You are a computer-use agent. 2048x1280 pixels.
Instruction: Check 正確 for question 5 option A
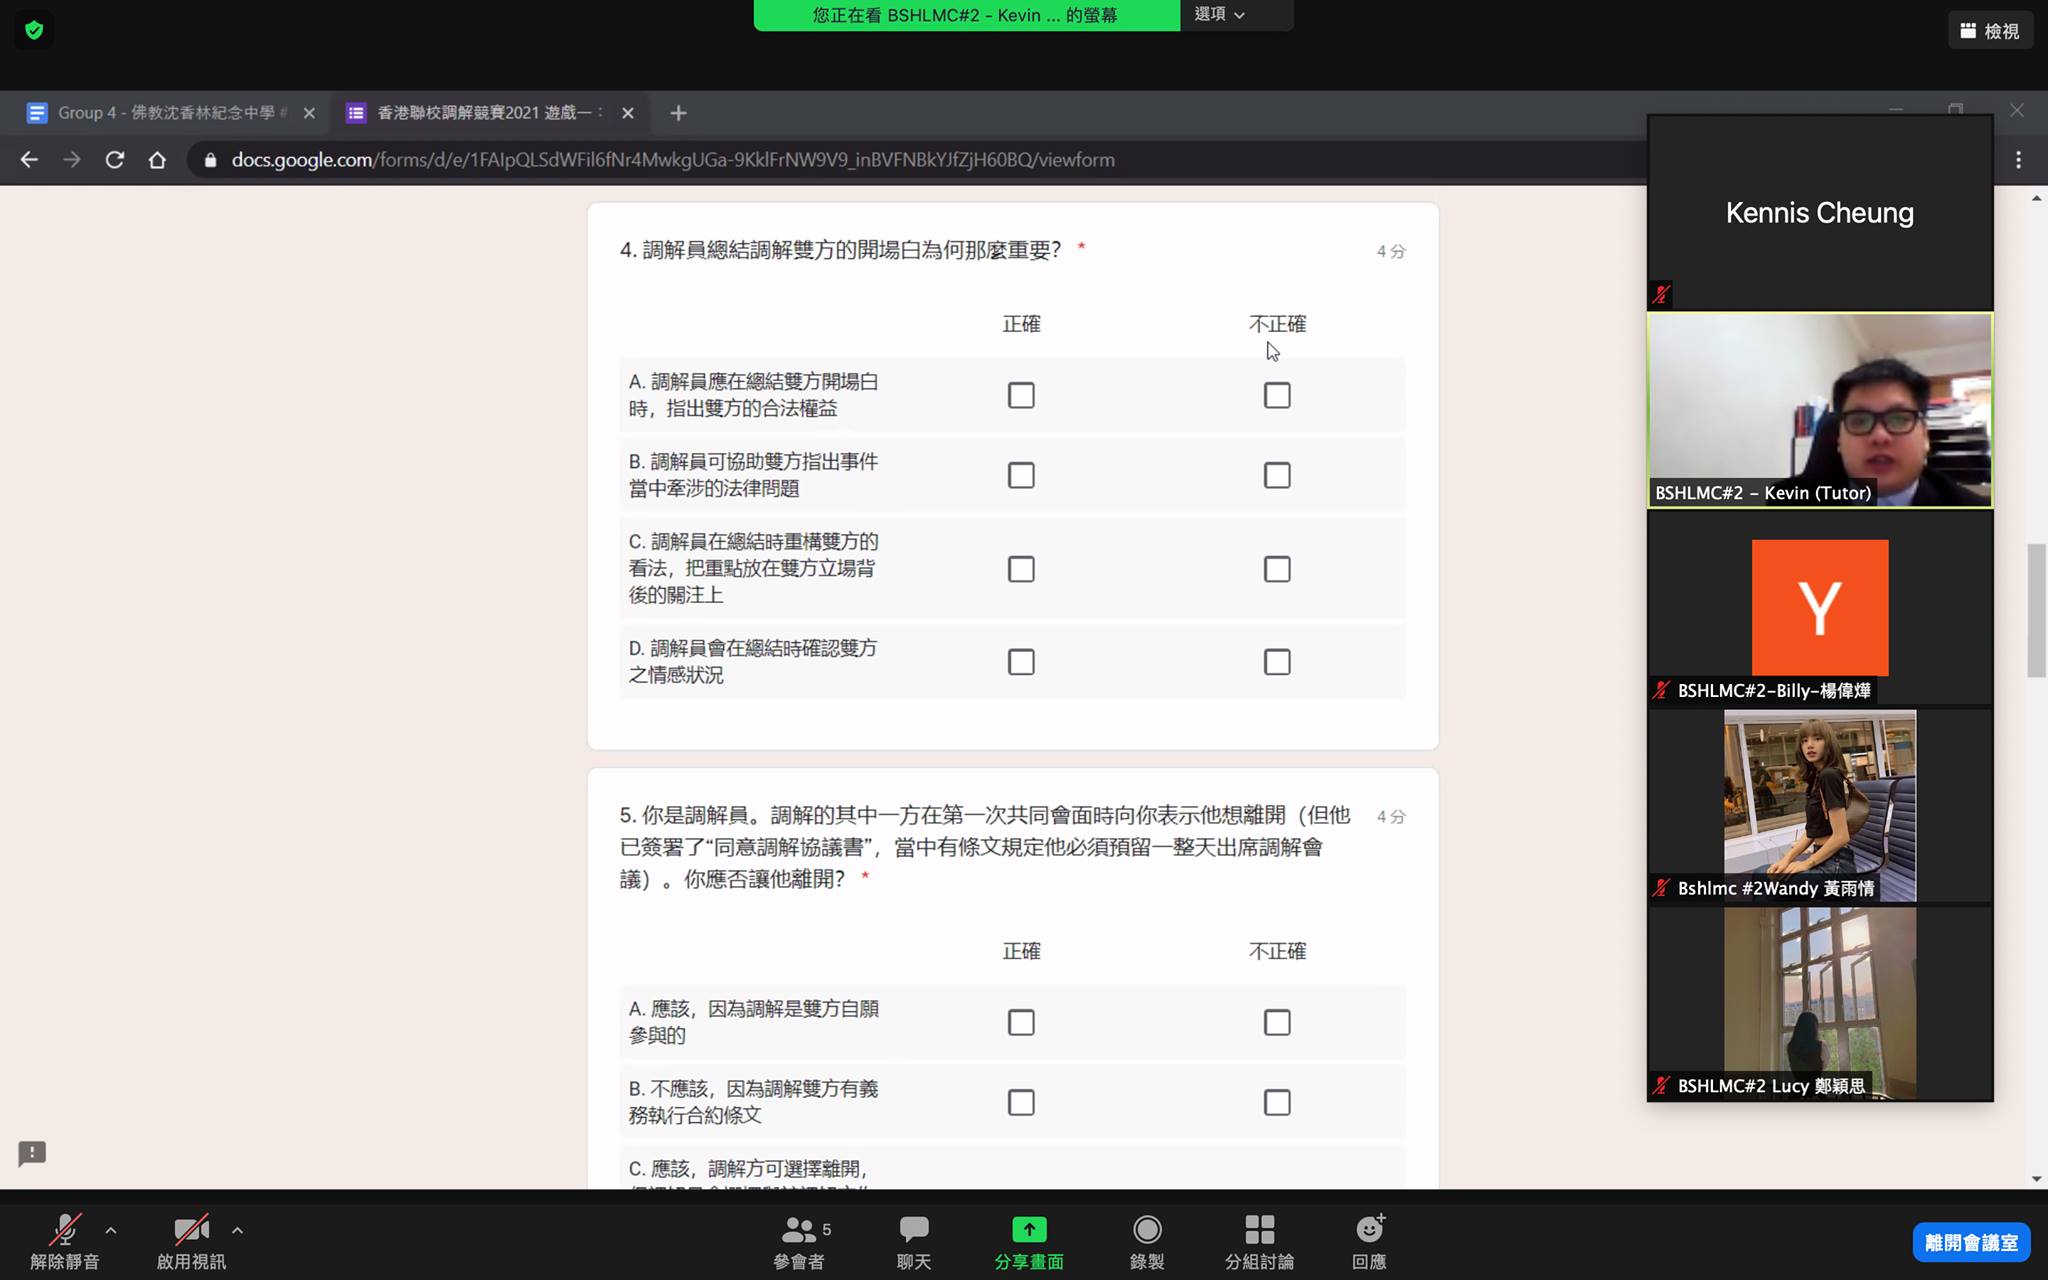point(1021,1022)
